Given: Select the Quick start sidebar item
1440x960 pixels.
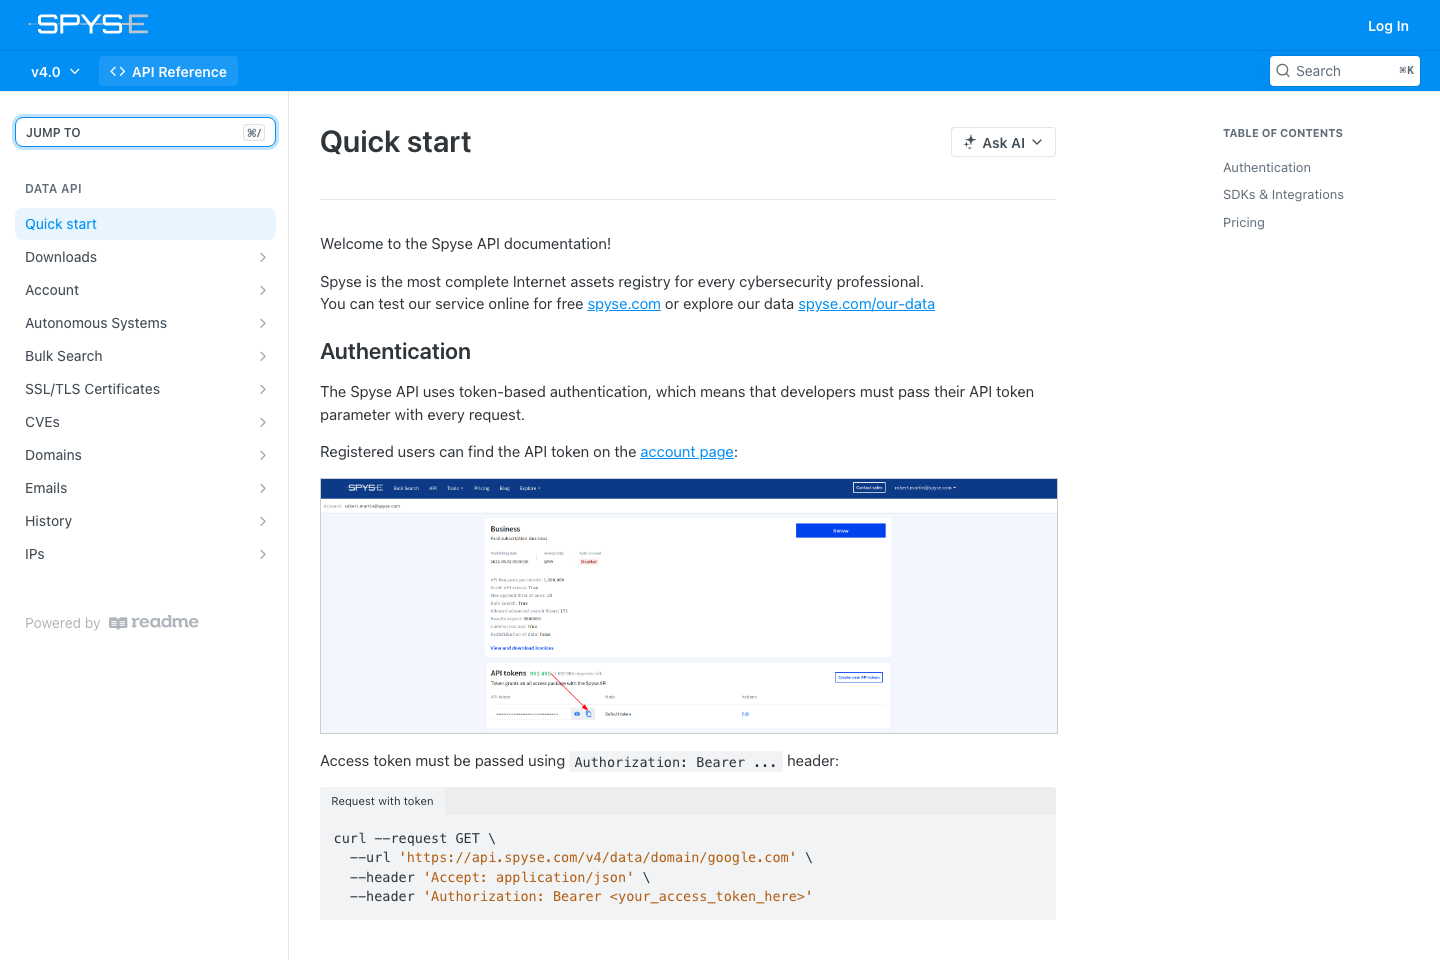Looking at the screenshot, I should (x=61, y=224).
